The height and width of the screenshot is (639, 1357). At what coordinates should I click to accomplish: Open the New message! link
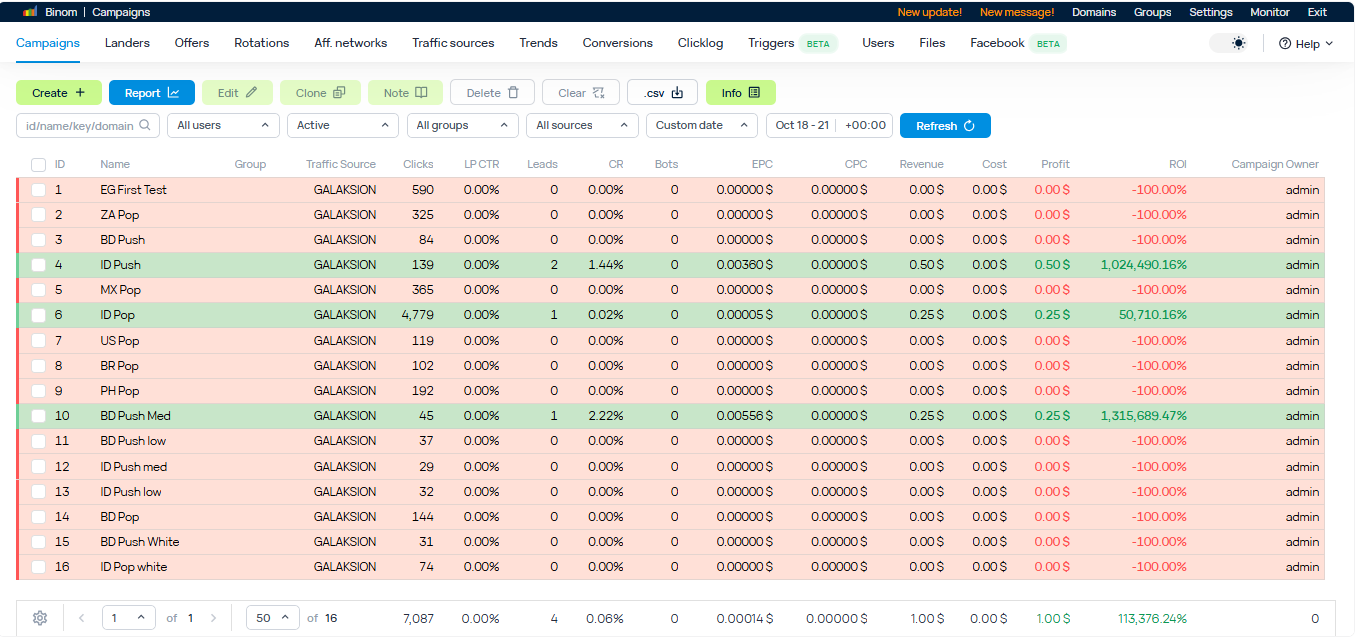1017,12
